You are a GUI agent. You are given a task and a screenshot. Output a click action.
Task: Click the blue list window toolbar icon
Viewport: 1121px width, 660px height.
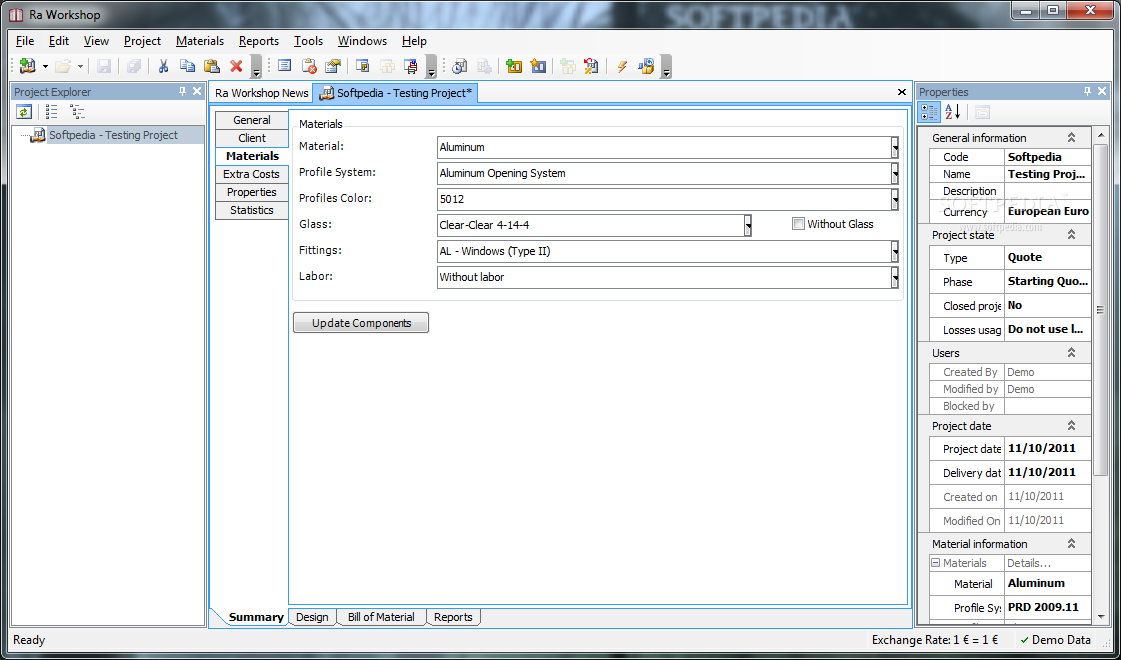point(285,67)
